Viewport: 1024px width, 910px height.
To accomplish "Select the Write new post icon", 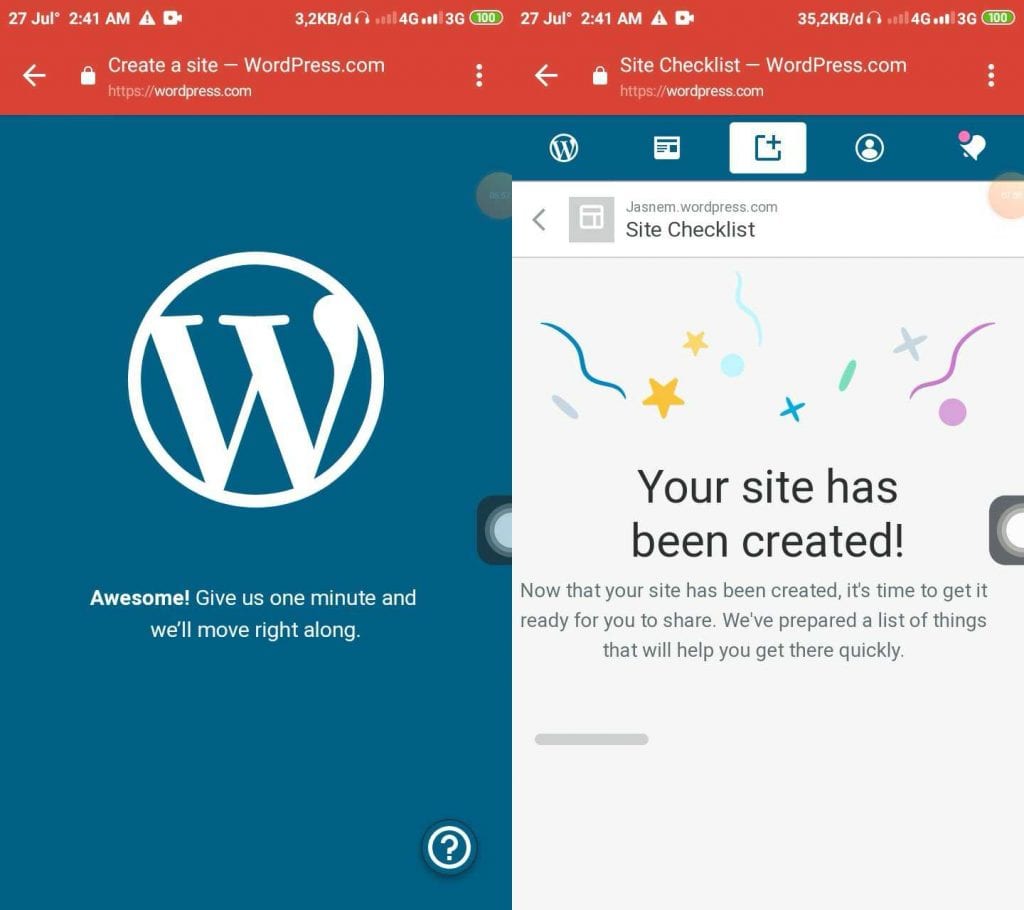I will tap(767, 148).
